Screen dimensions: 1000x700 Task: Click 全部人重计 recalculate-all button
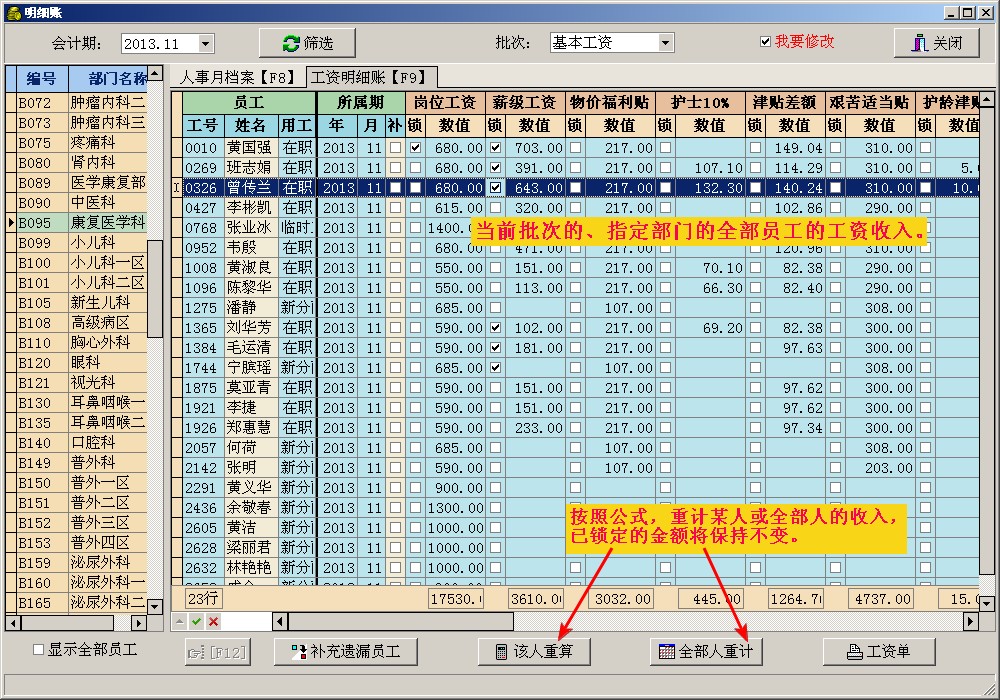[x=706, y=652]
